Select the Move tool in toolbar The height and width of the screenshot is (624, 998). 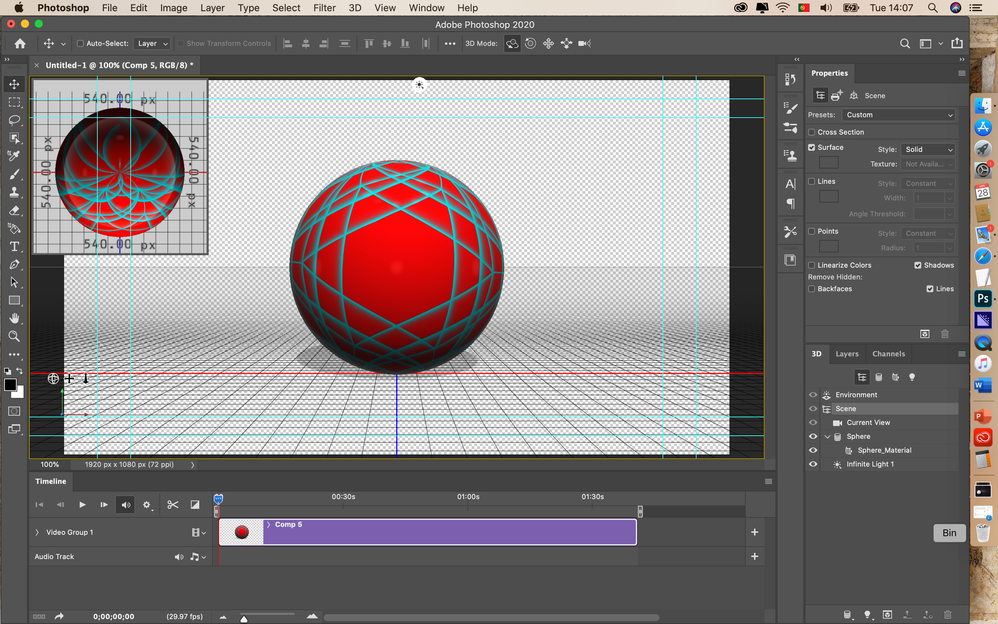[x=14, y=84]
